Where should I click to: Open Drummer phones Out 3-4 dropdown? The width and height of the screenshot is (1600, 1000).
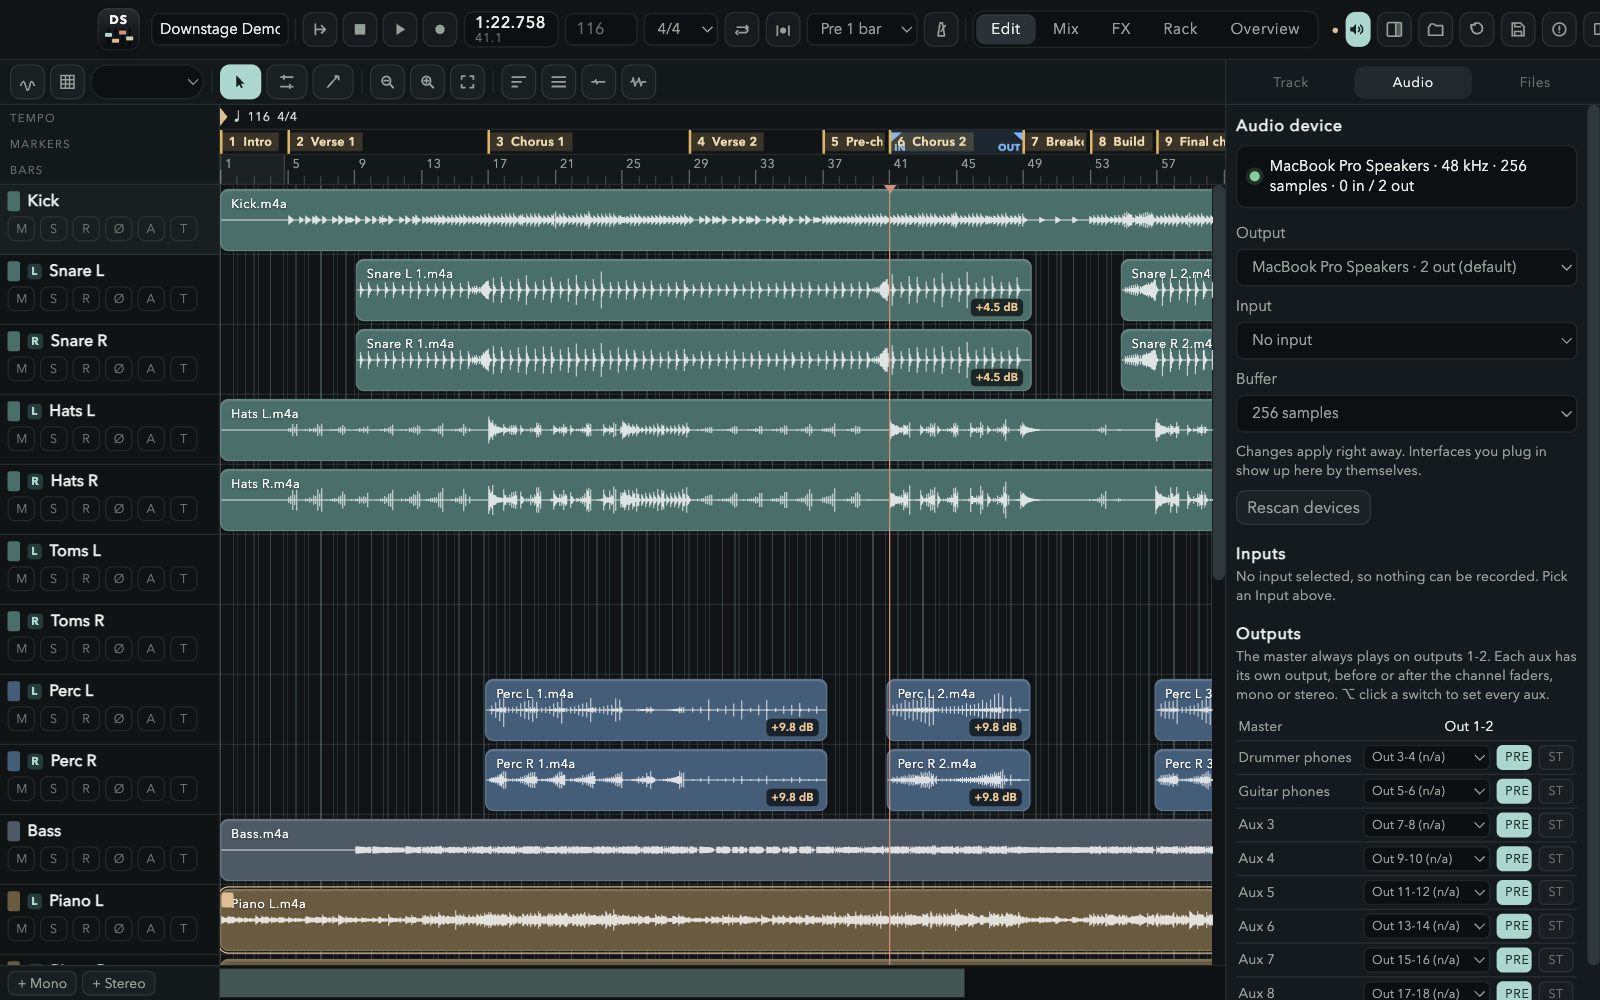coord(1427,757)
